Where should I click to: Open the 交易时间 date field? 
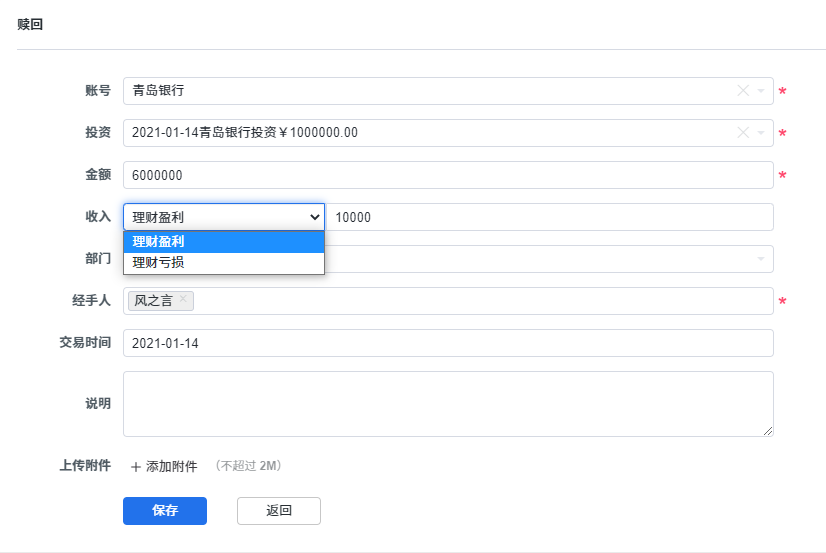pyautogui.click(x=448, y=343)
